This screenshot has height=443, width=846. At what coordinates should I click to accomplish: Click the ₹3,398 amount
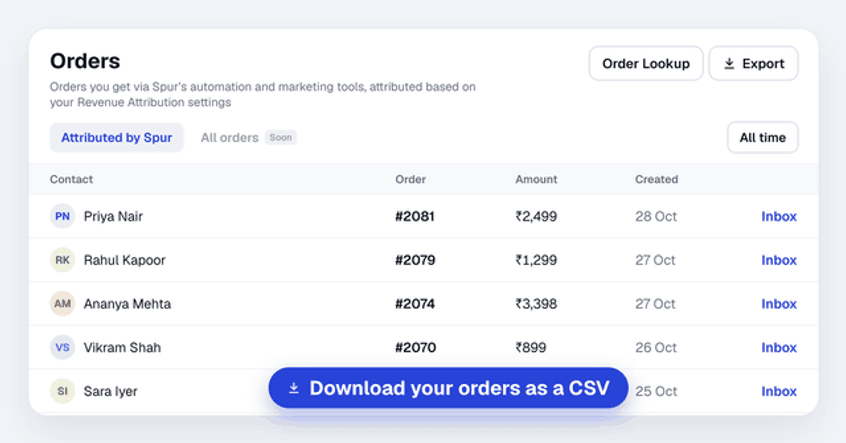pyautogui.click(x=536, y=304)
